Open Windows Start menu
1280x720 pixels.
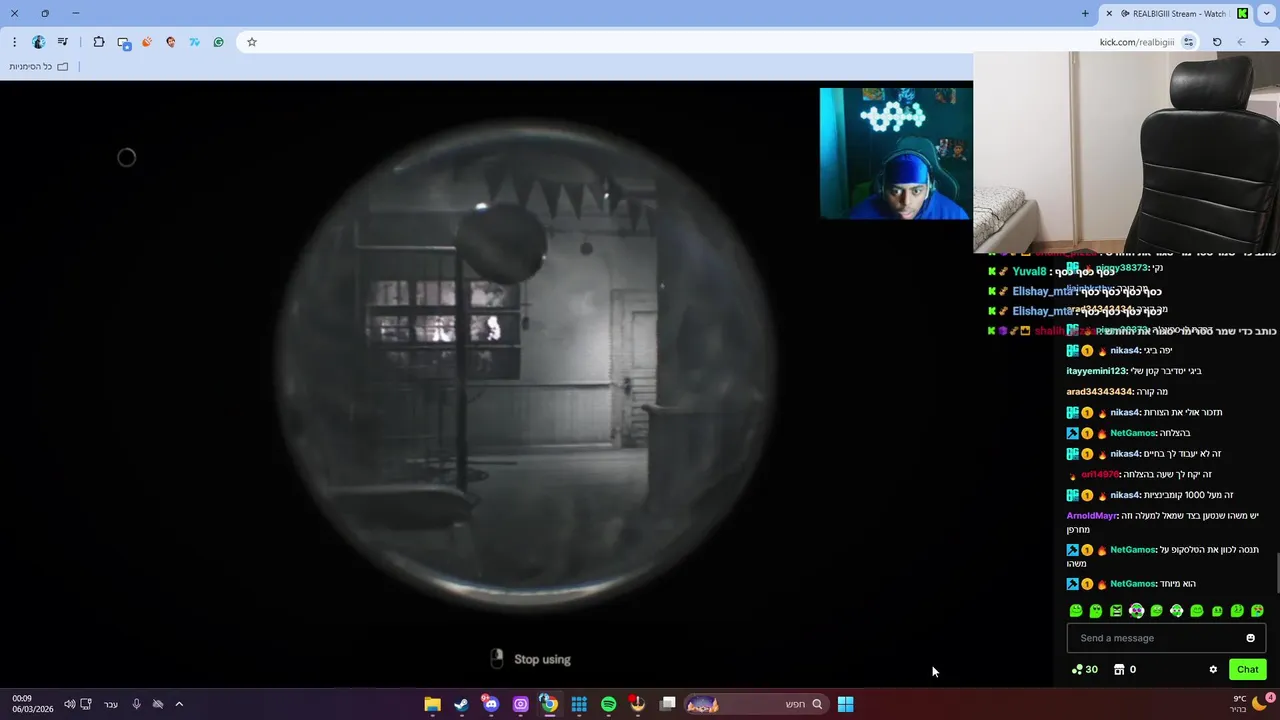(845, 704)
